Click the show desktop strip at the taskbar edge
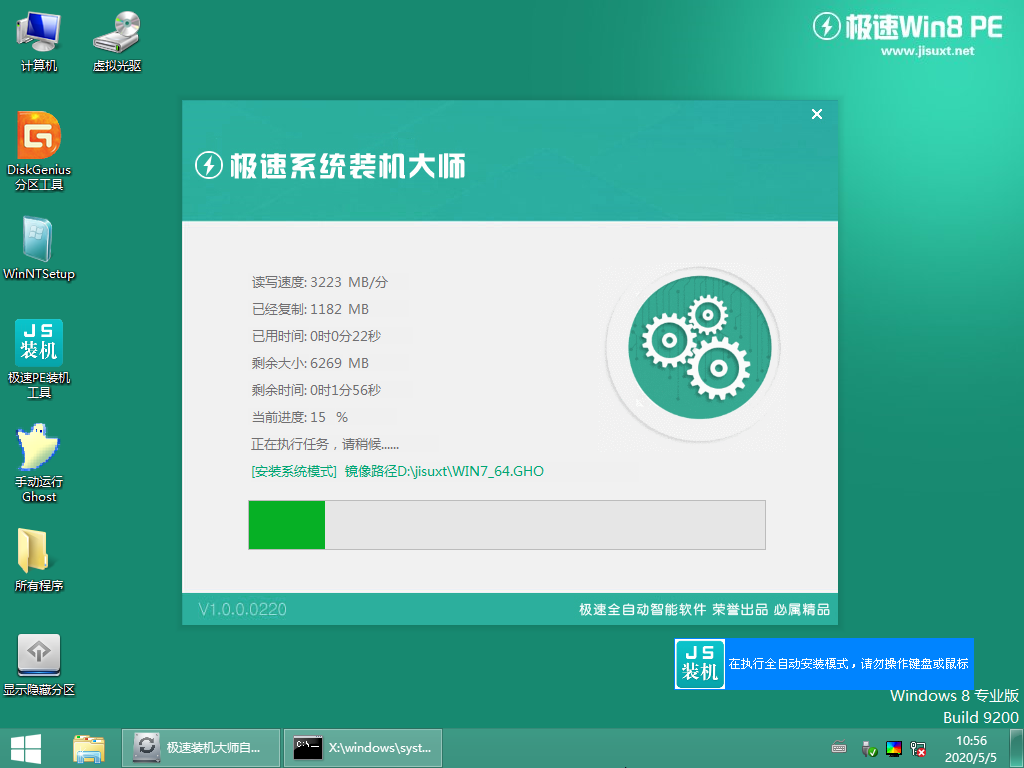The width and height of the screenshot is (1024, 768). pyautogui.click(x=1017, y=748)
